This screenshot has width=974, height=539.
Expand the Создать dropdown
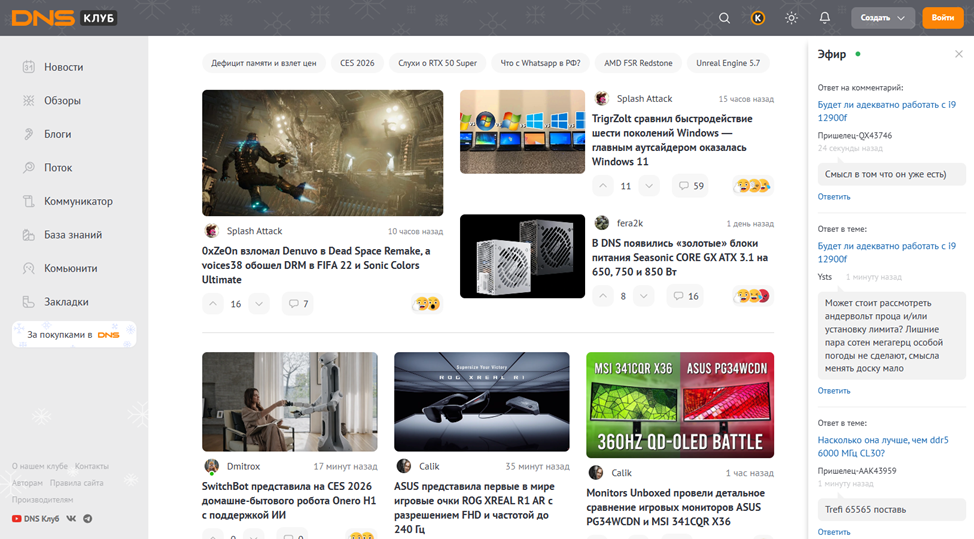[x=884, y=18]
